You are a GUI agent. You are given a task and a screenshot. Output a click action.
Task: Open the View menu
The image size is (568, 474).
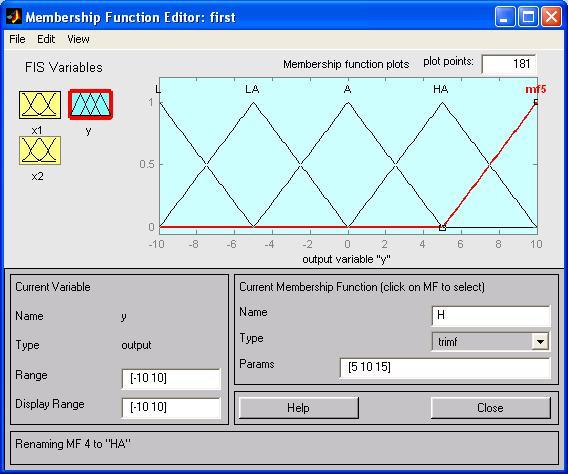tap(78, 39)
